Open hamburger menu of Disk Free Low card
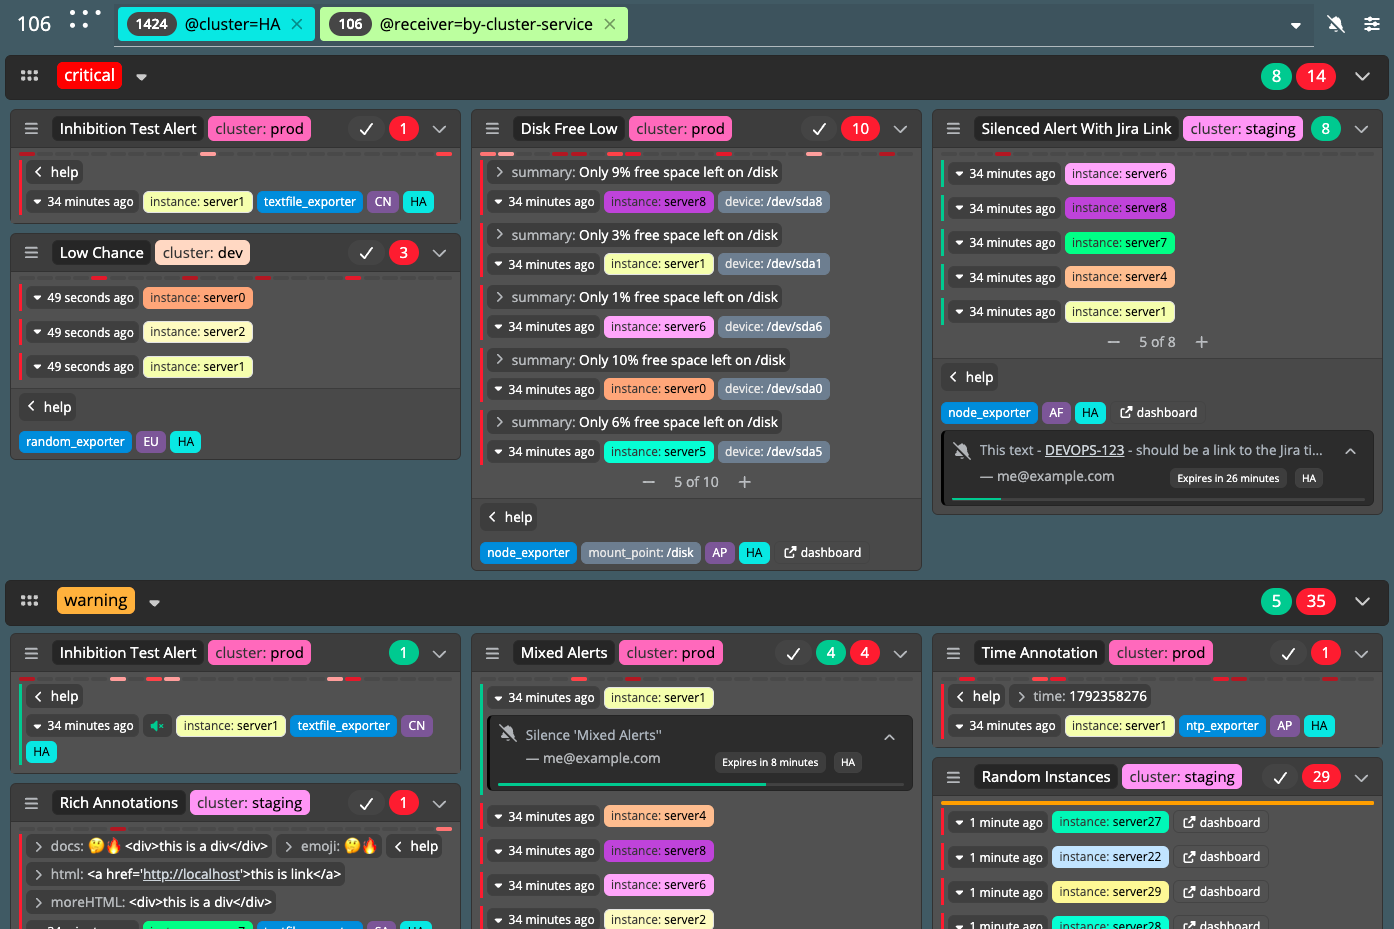Screen dimensions: 1394x929 492,129
